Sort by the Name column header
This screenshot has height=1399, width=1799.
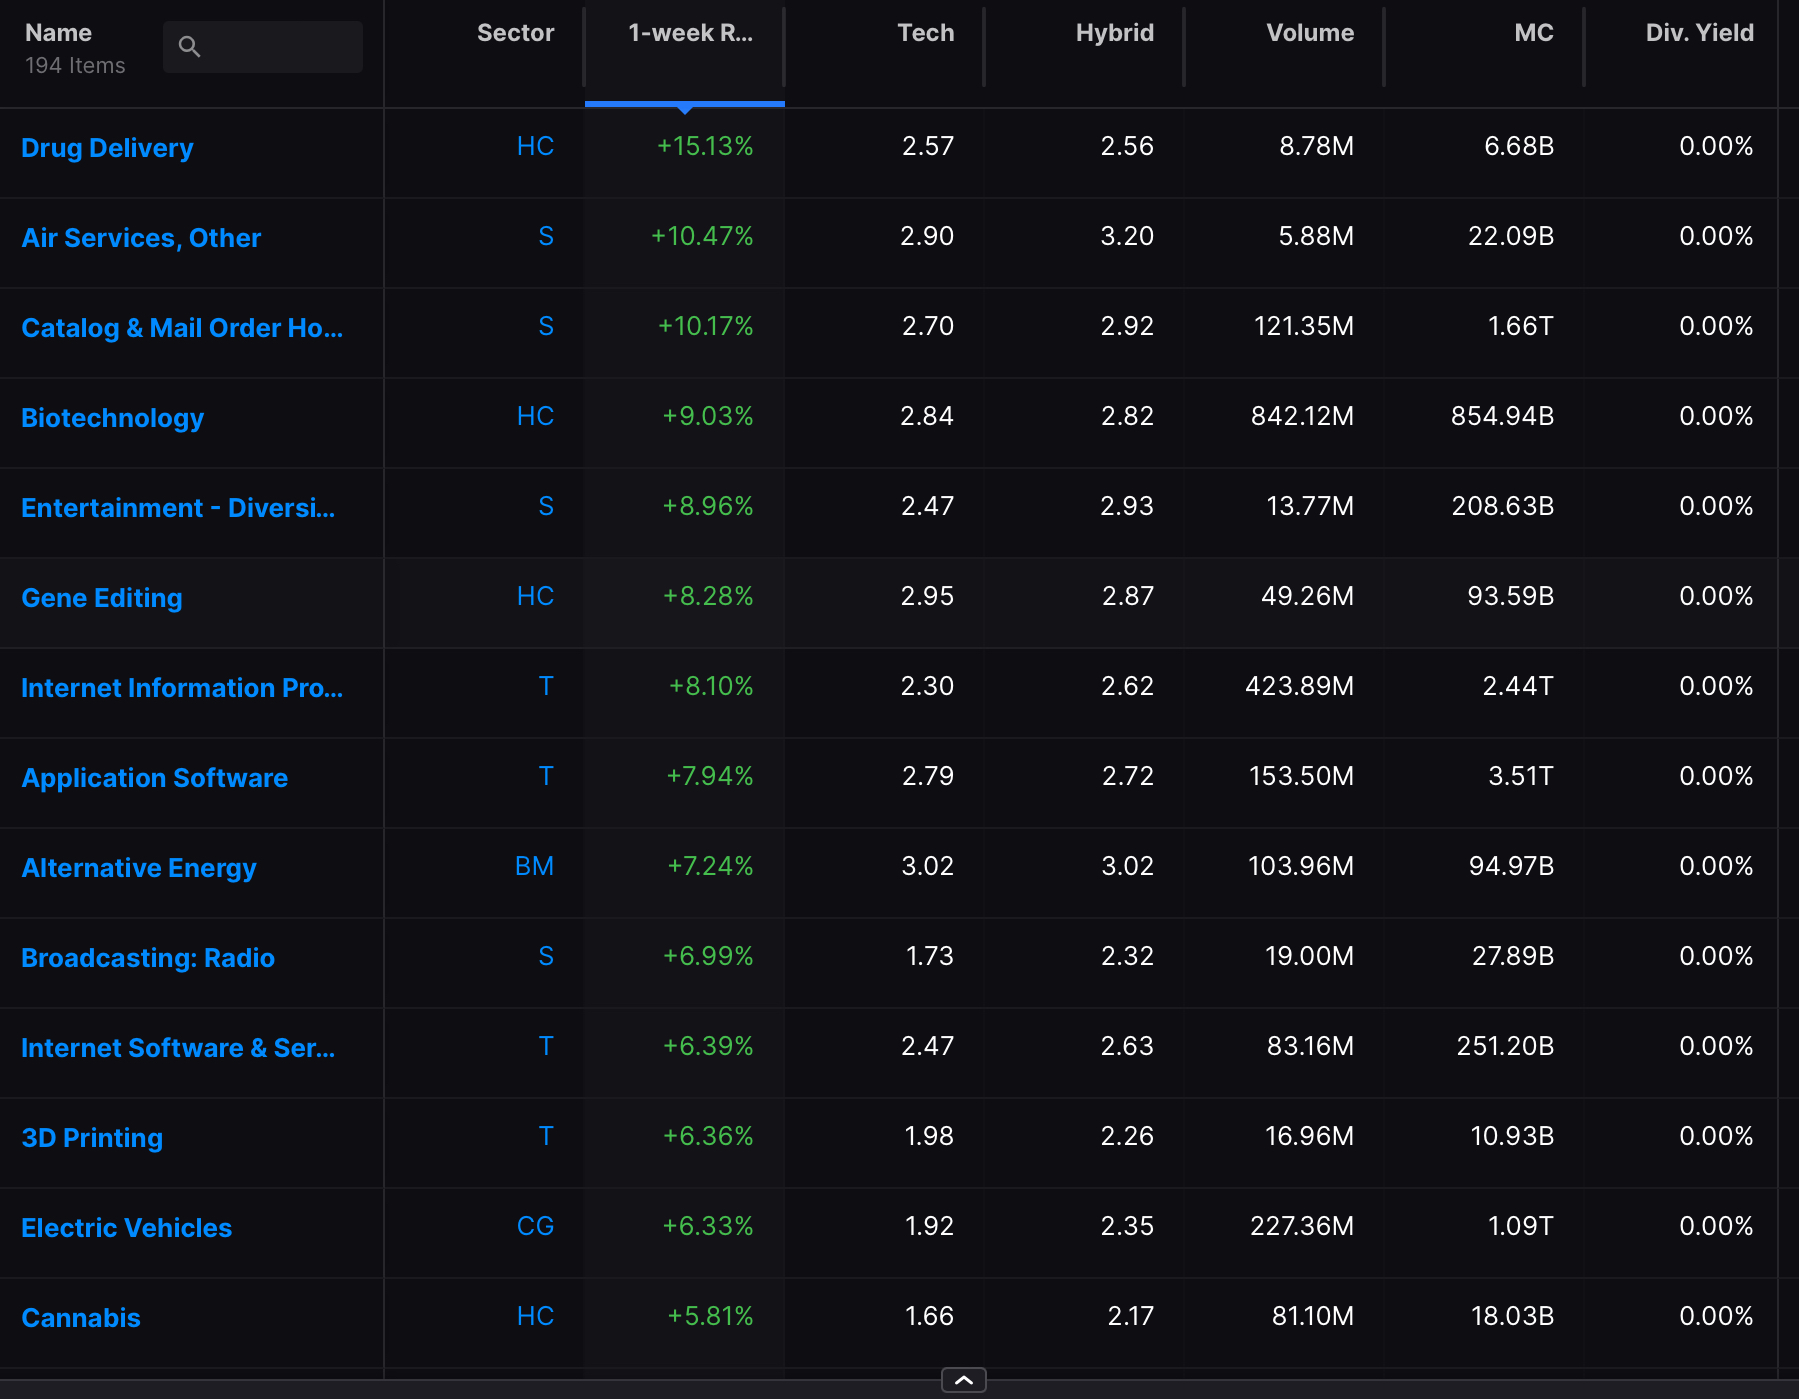pyautogui.click(x=58, y=33)
